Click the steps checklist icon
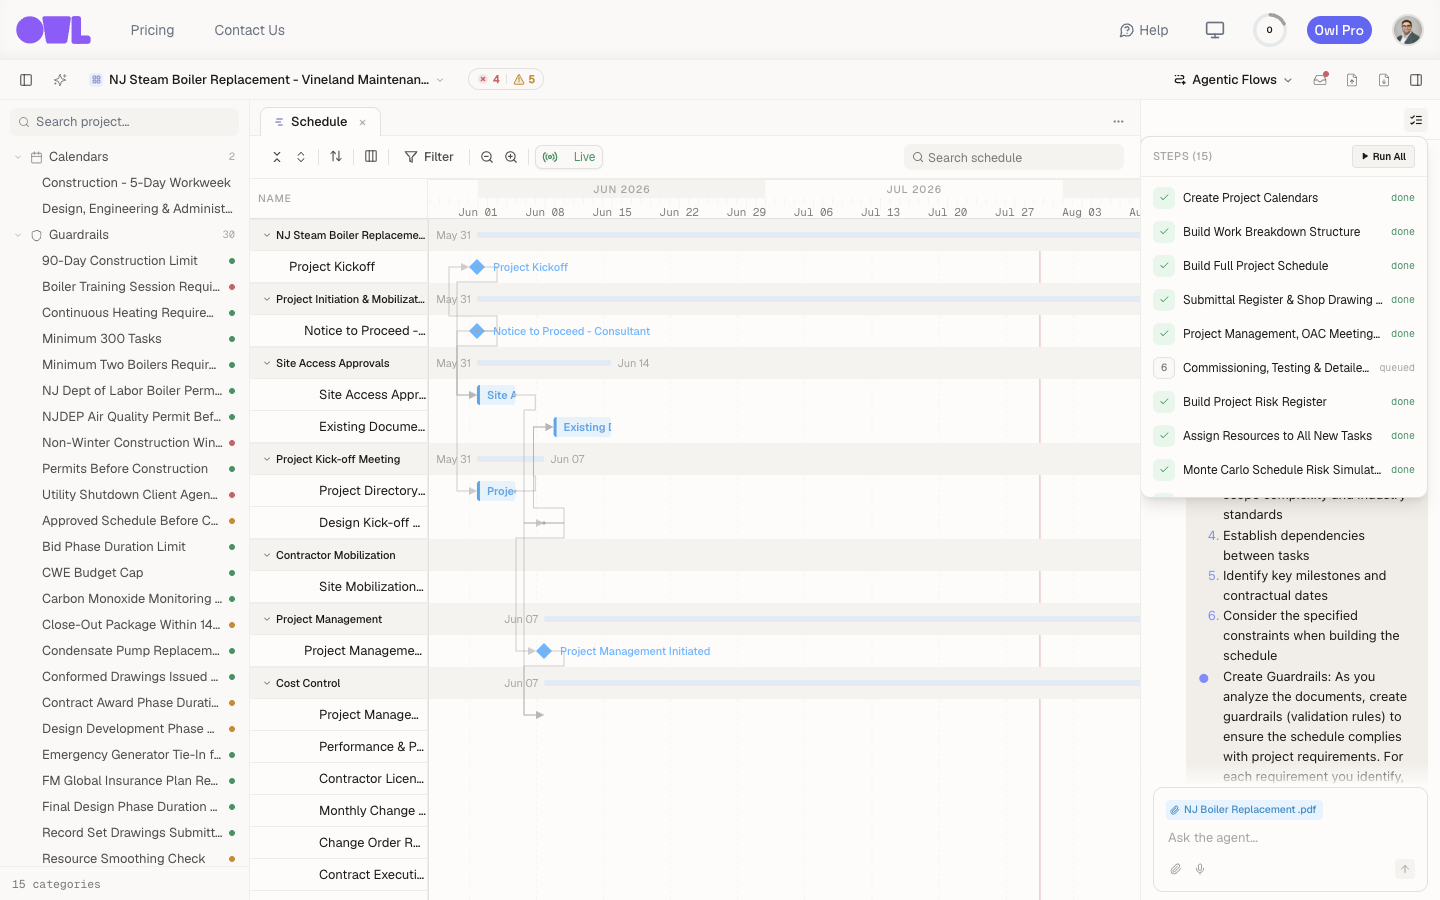Image resolution: width=1440 pixels, height=900 pixels. [1416, 120]
